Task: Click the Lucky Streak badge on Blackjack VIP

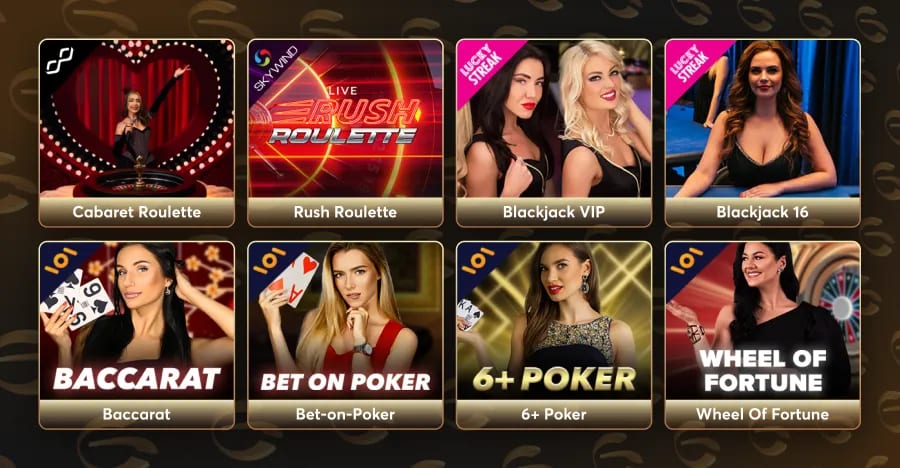Action: click(x=482, y=64)
